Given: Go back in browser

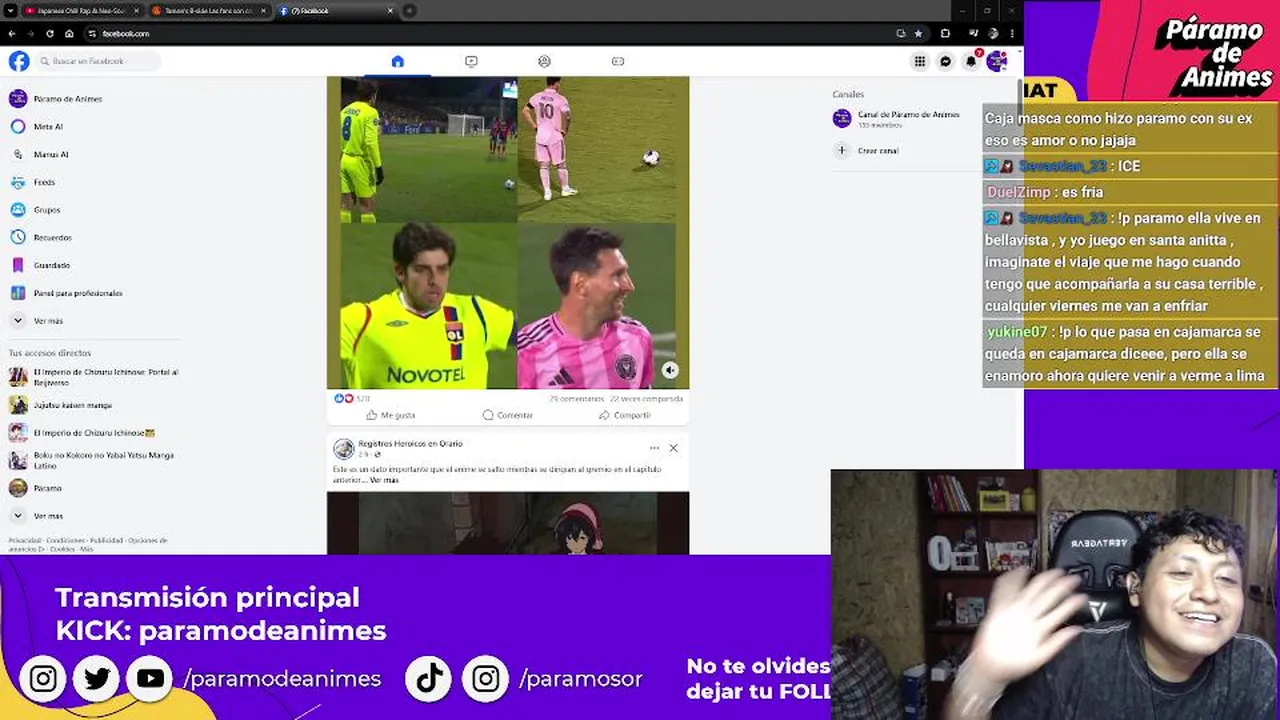Looking at the screenshot, I should (x=12, y=33).
